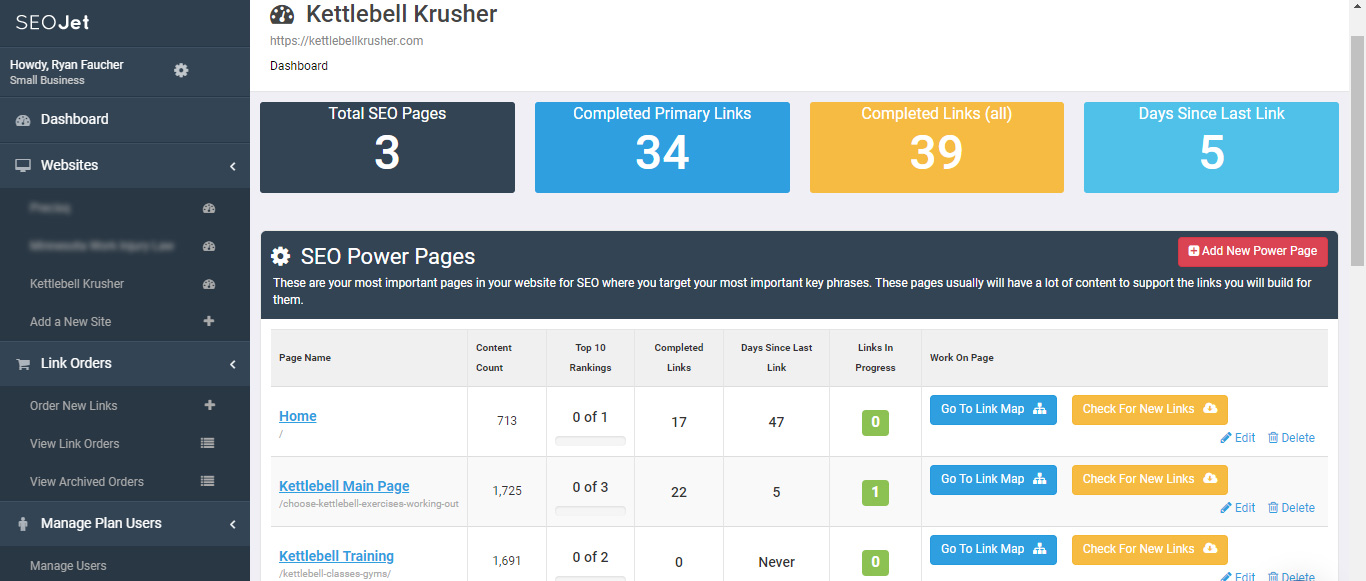Click the list icon for View Link Orders
This screenshot has width=1366, height=581.
coord(208,444)
